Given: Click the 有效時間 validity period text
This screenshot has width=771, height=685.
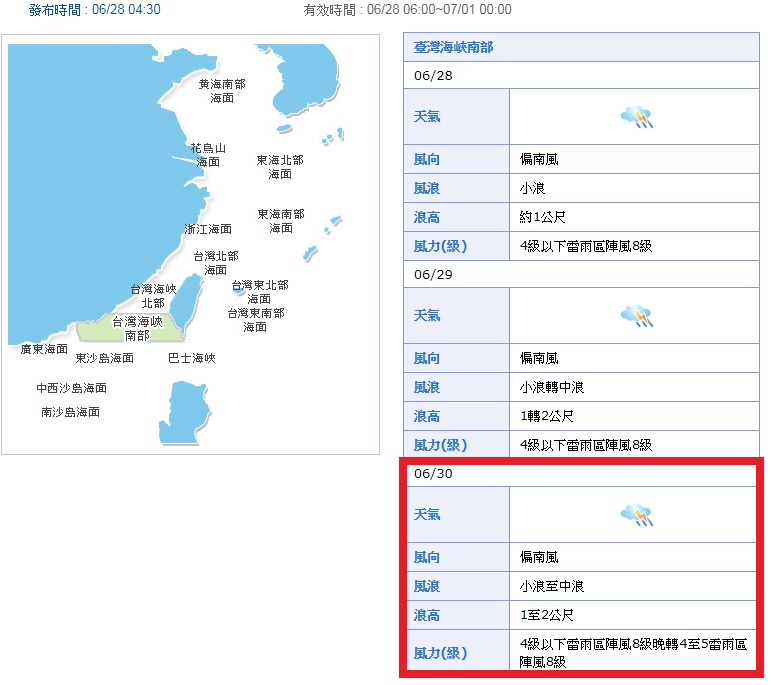Looking at the screenshot, I should (x=407, y=9).
